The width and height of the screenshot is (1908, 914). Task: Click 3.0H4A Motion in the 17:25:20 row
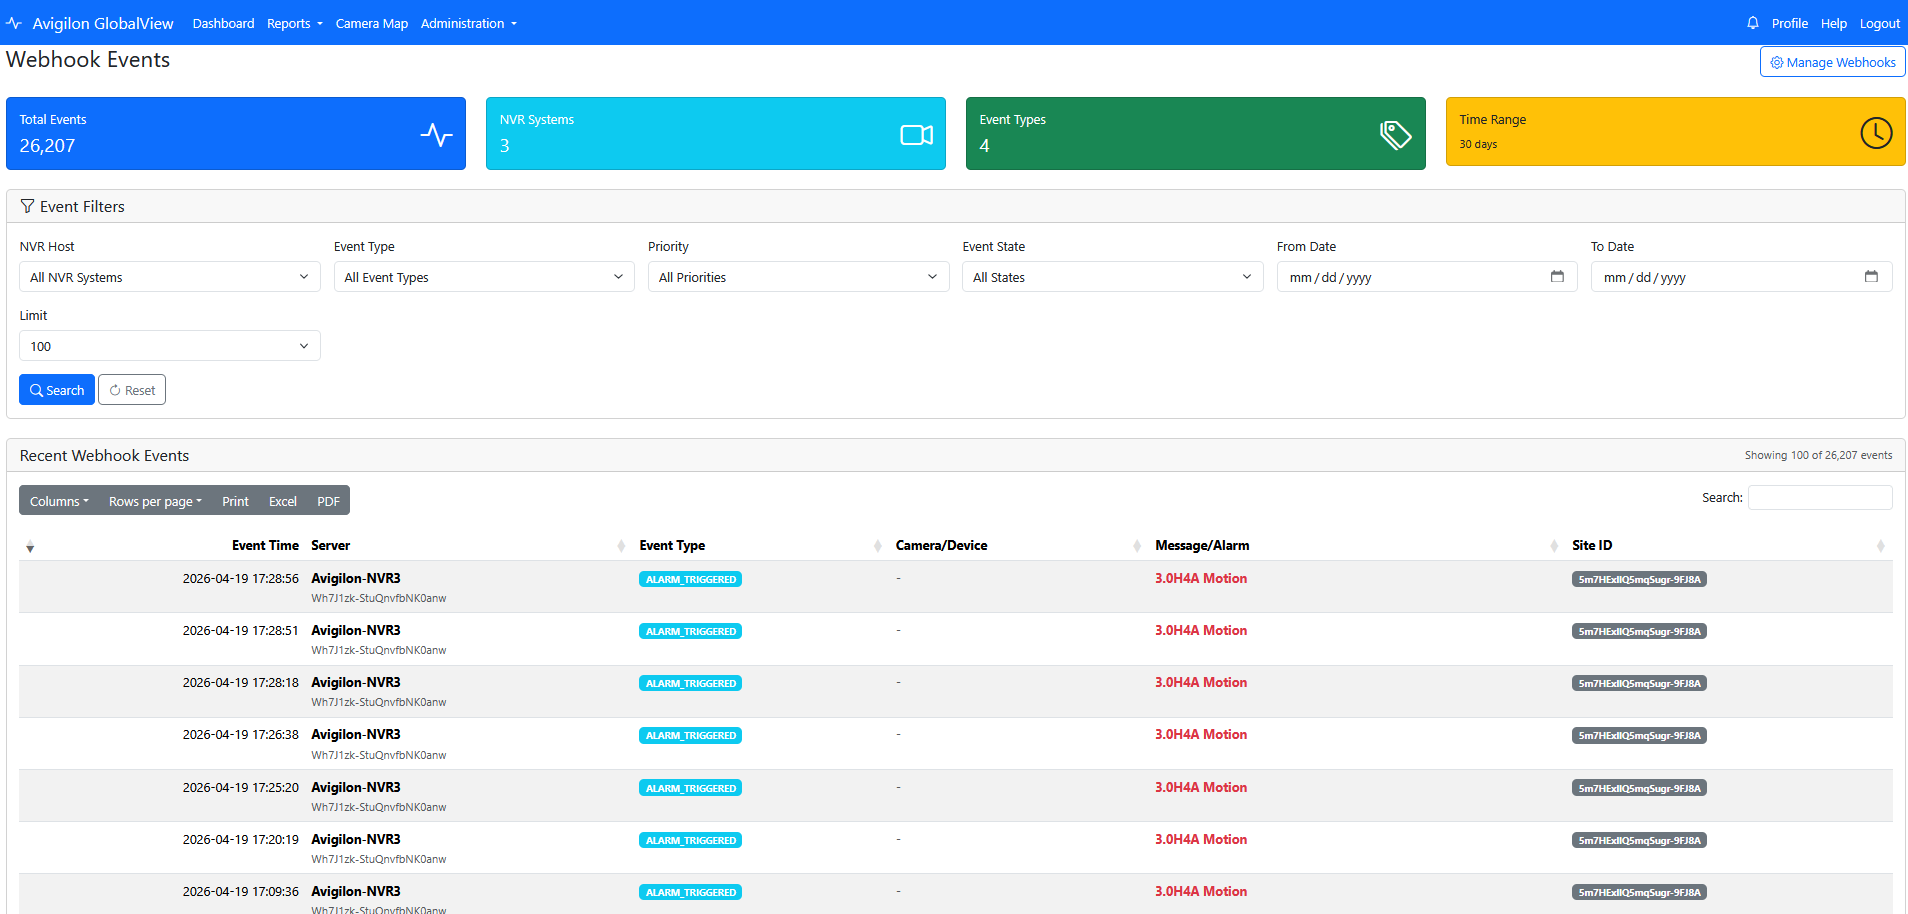pyautogui.click(x=1201, y=787)
